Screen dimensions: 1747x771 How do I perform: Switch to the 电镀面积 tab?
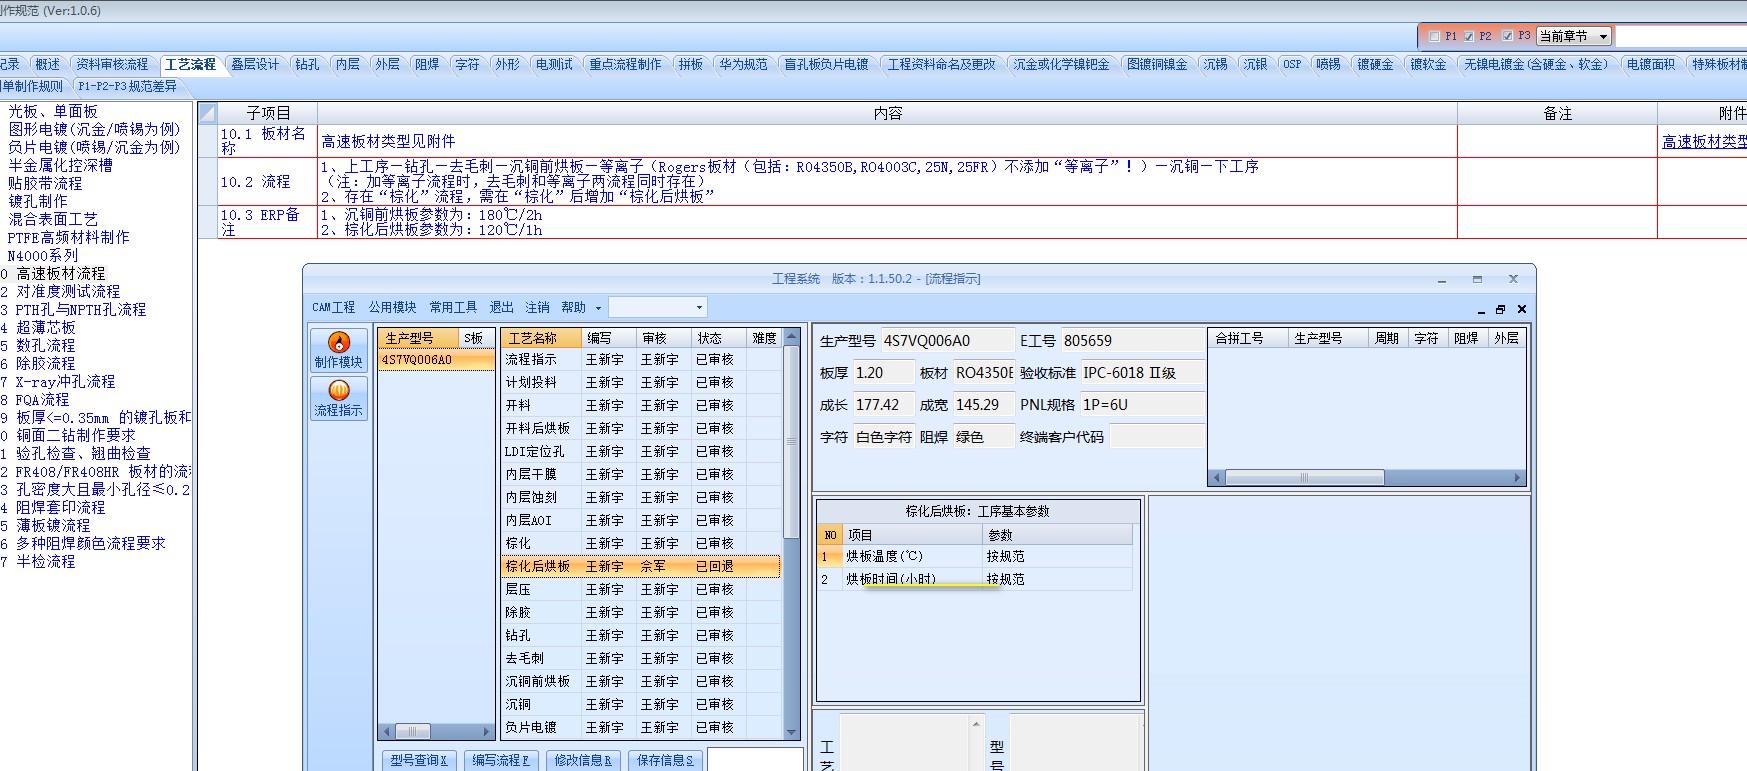click(1650, 64)
